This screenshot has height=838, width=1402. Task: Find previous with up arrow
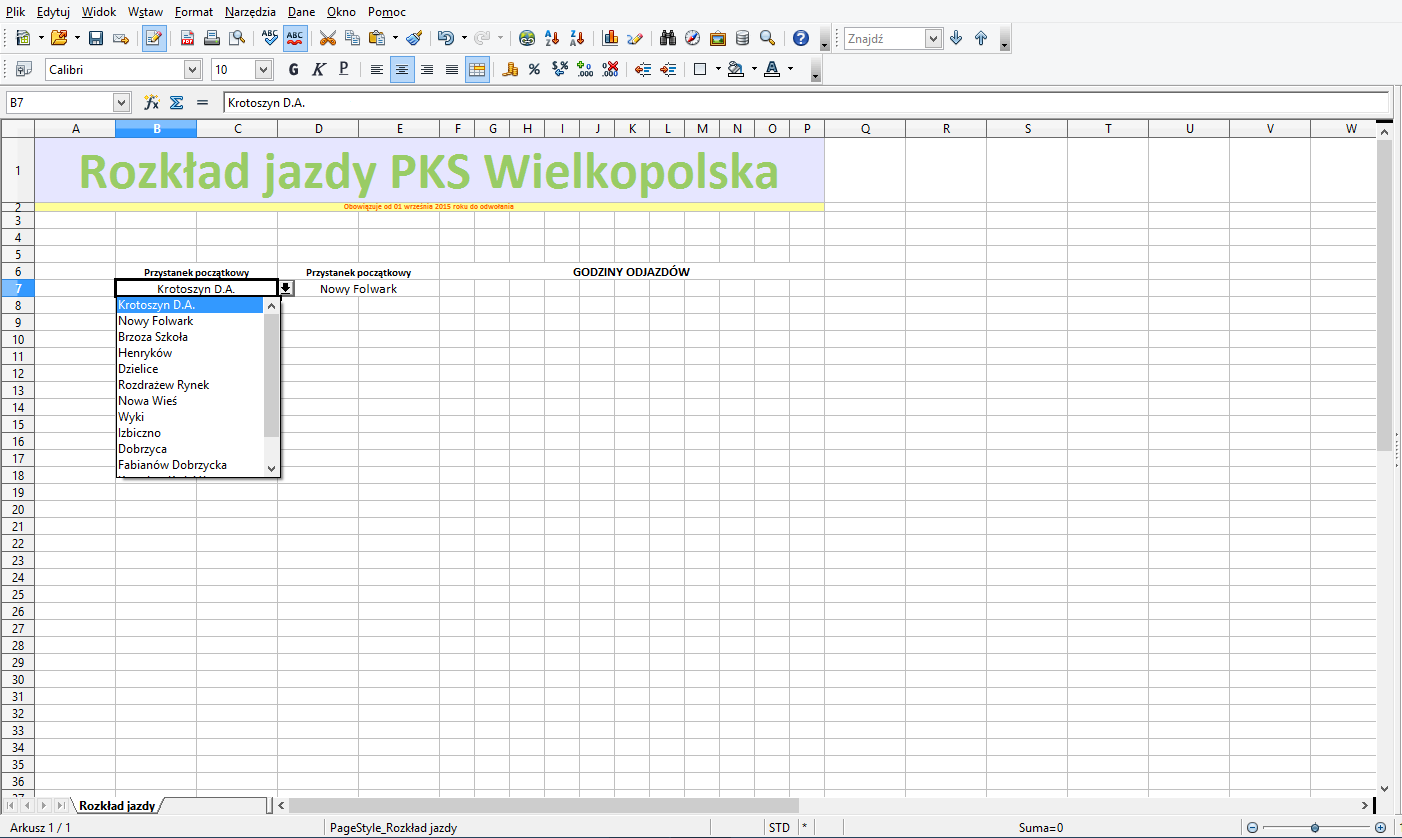tap(981, 38)
